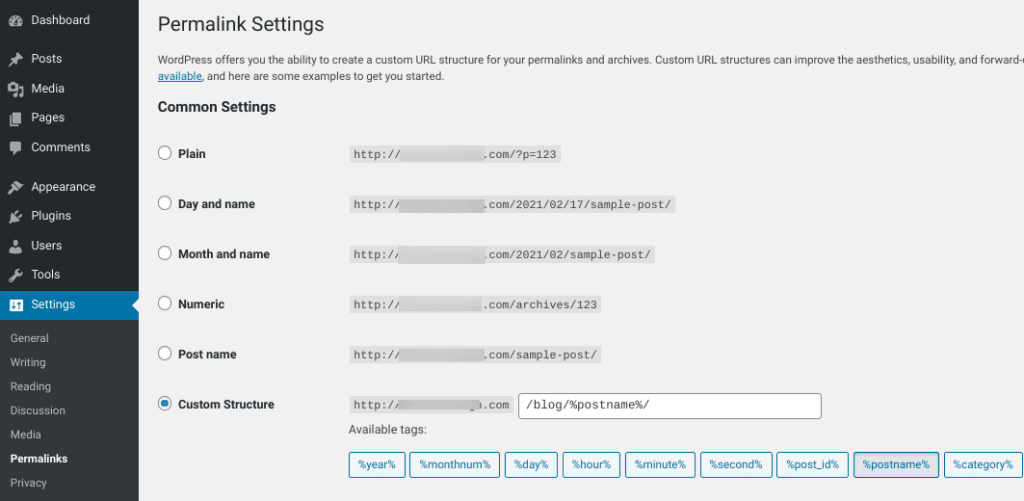Image resolution: width=1024 pixels, height=501 pixels.
Task: Open the Posts menu label
Action: tap(46, 59)
